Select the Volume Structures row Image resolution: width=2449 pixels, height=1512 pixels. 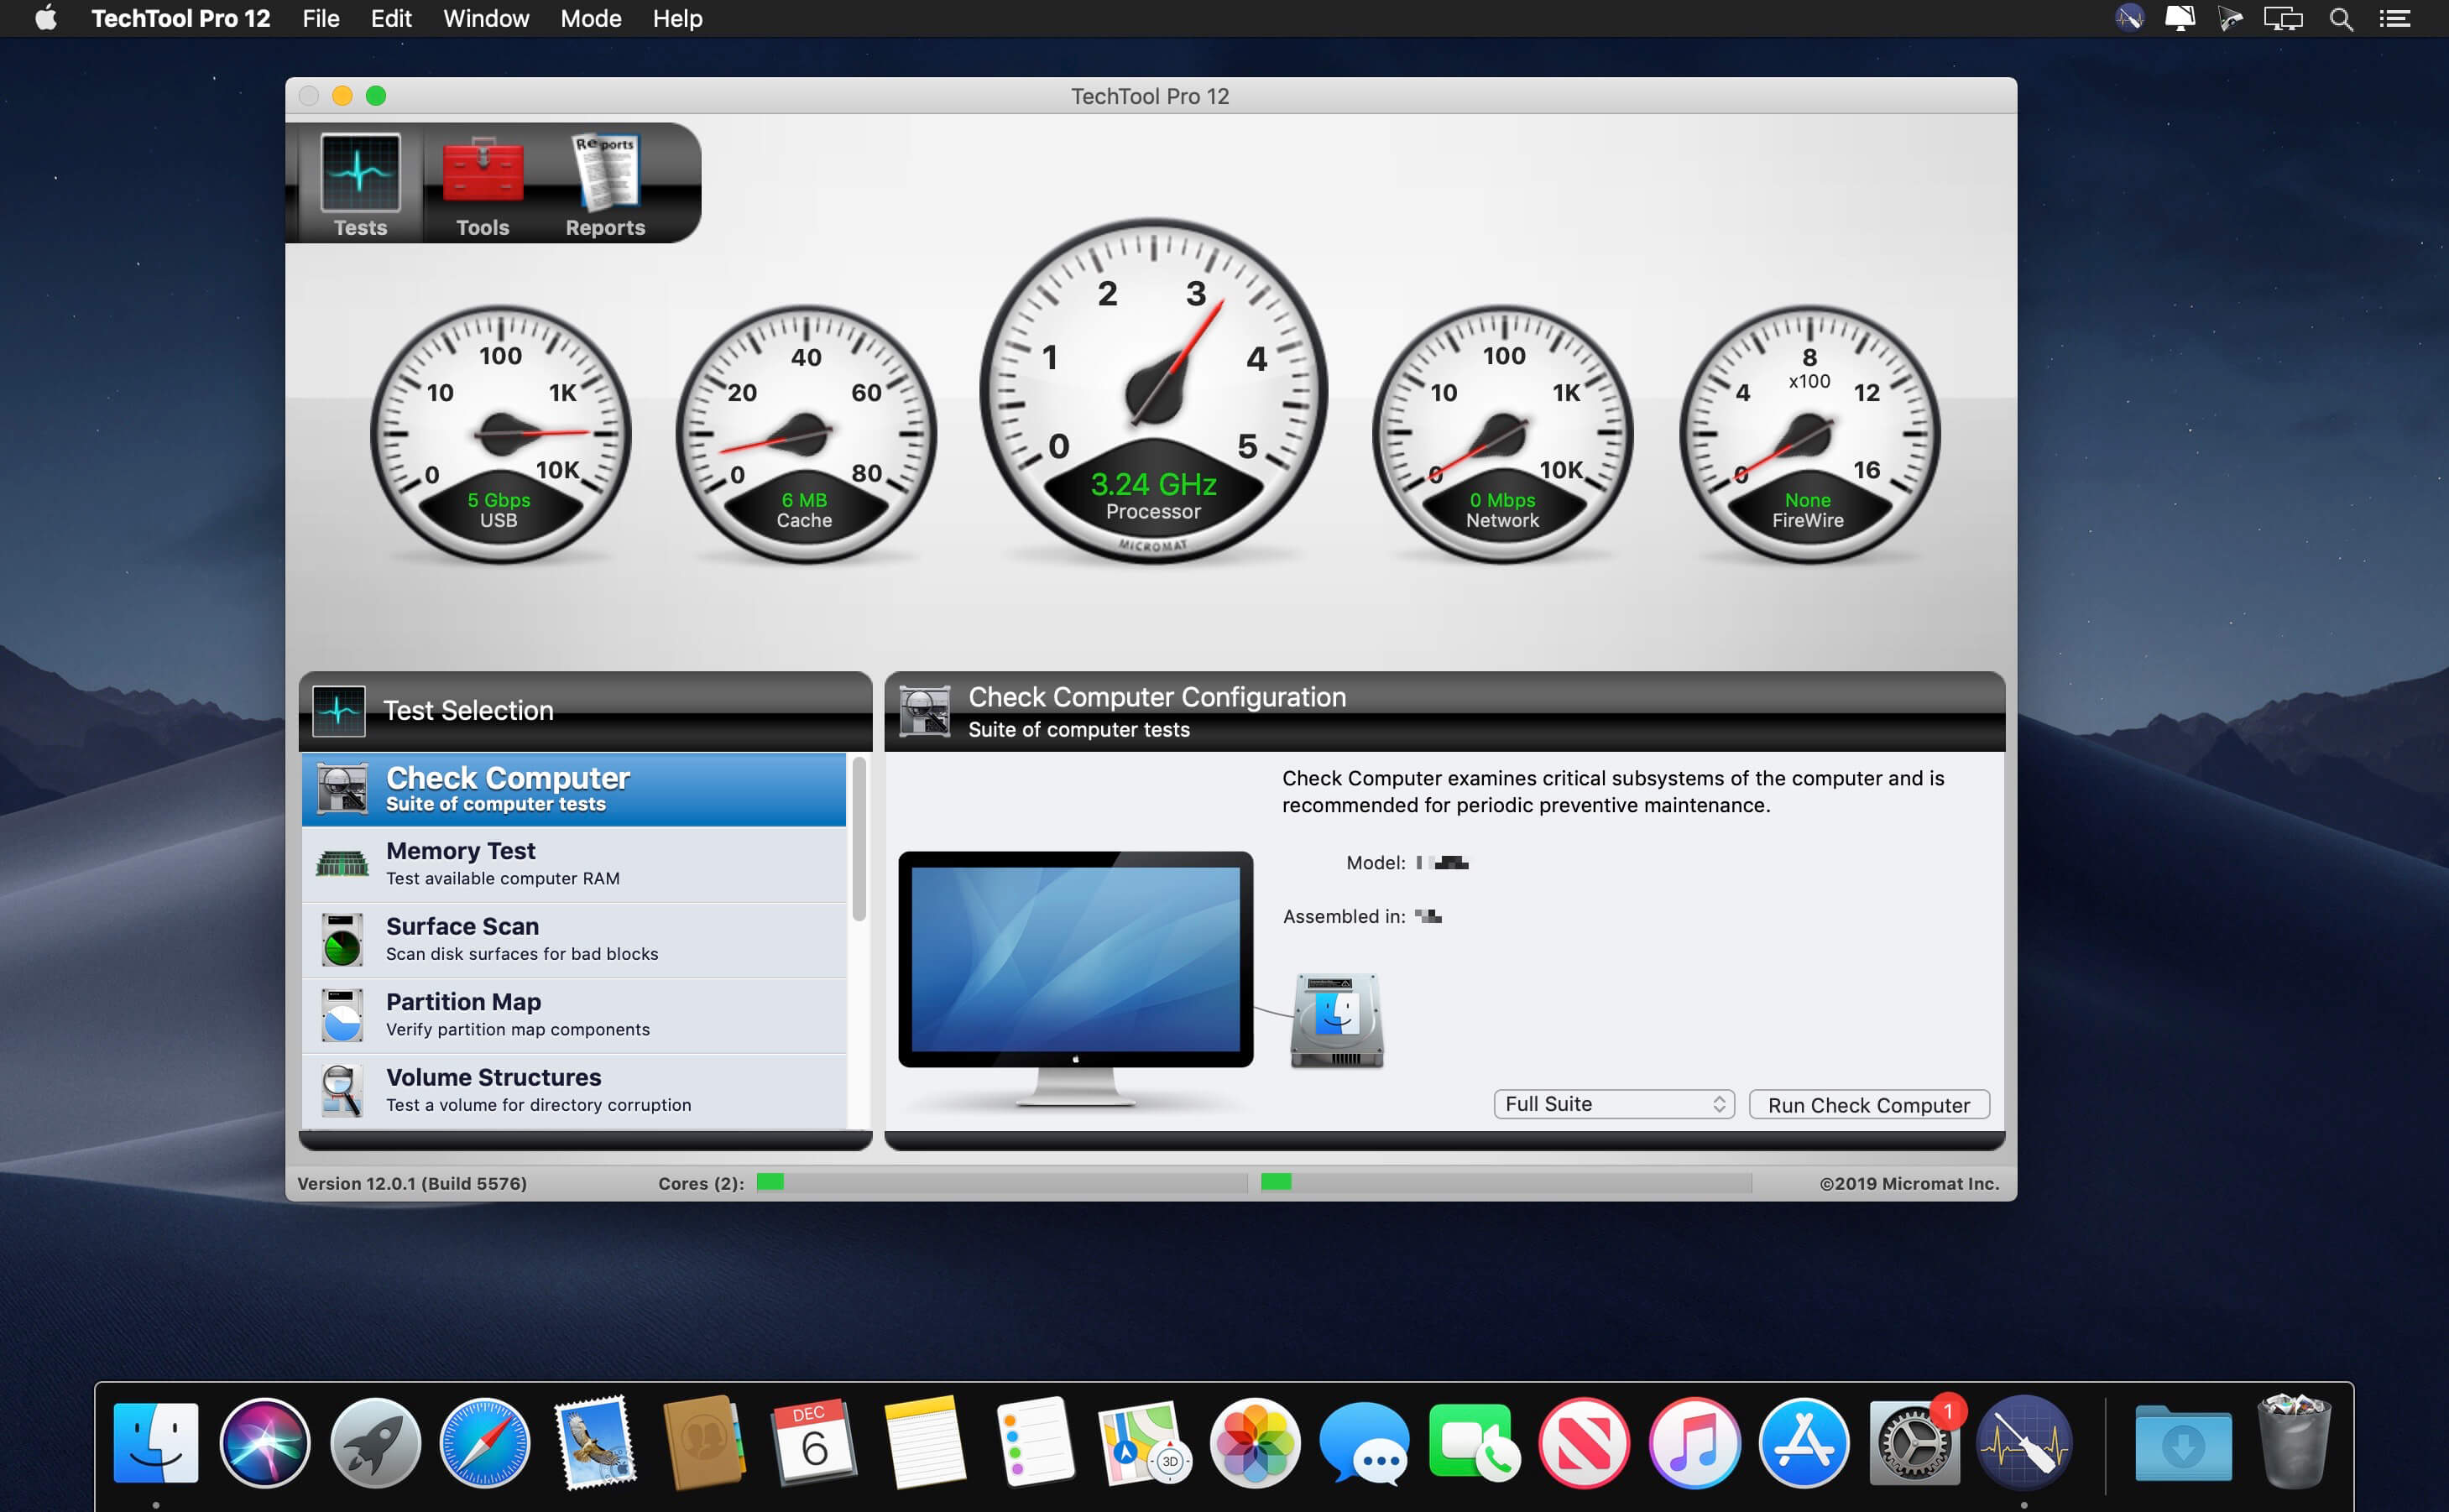tap(574, 1091)
